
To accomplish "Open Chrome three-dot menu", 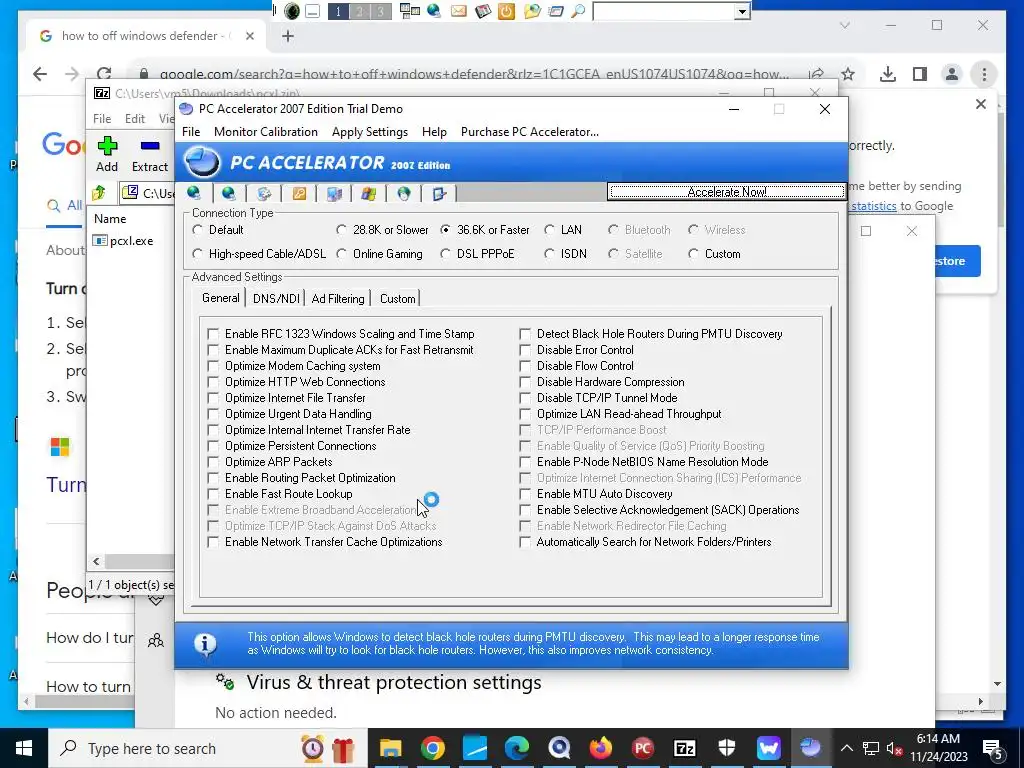I will point(984,74).
